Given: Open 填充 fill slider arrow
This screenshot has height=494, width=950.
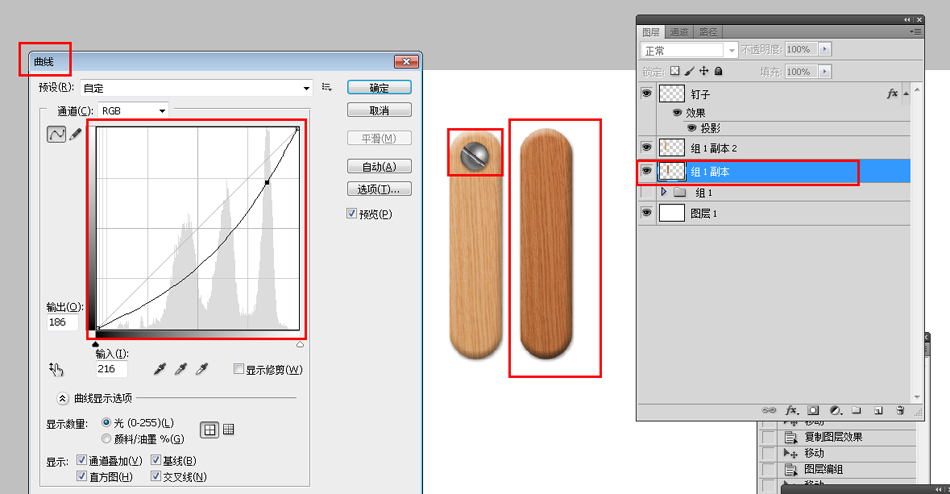Looking at the screenshot, I should pos(825,72).
